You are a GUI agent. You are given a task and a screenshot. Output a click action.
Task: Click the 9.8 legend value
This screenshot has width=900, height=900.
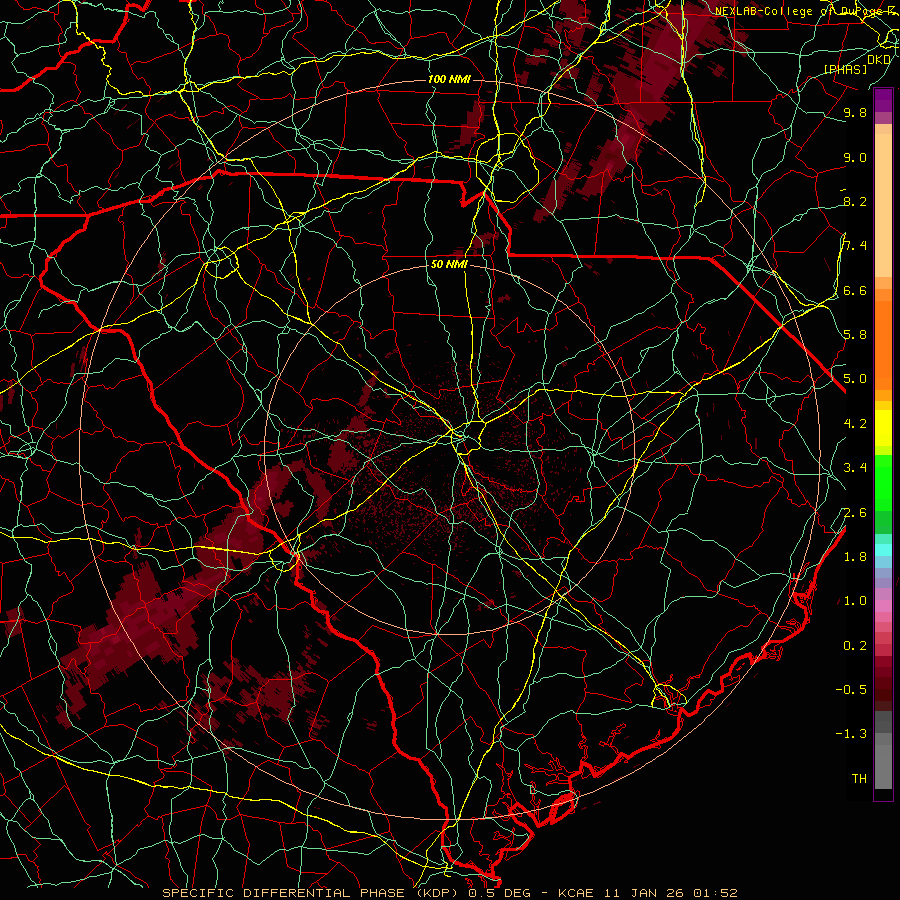(855, 112)
